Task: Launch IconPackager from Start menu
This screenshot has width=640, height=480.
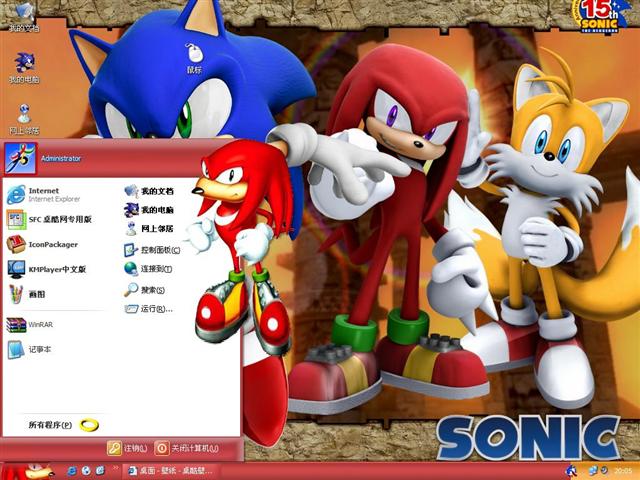Action: 42,244
